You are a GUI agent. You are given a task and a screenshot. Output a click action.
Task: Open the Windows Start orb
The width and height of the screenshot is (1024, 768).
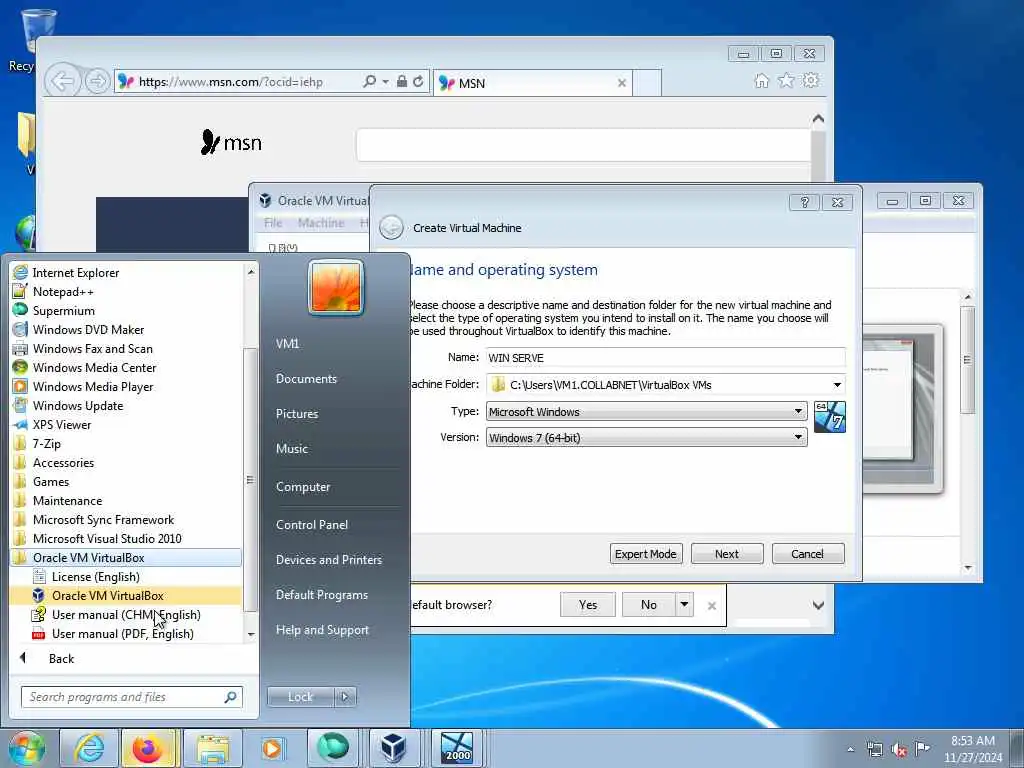point(27,749)
